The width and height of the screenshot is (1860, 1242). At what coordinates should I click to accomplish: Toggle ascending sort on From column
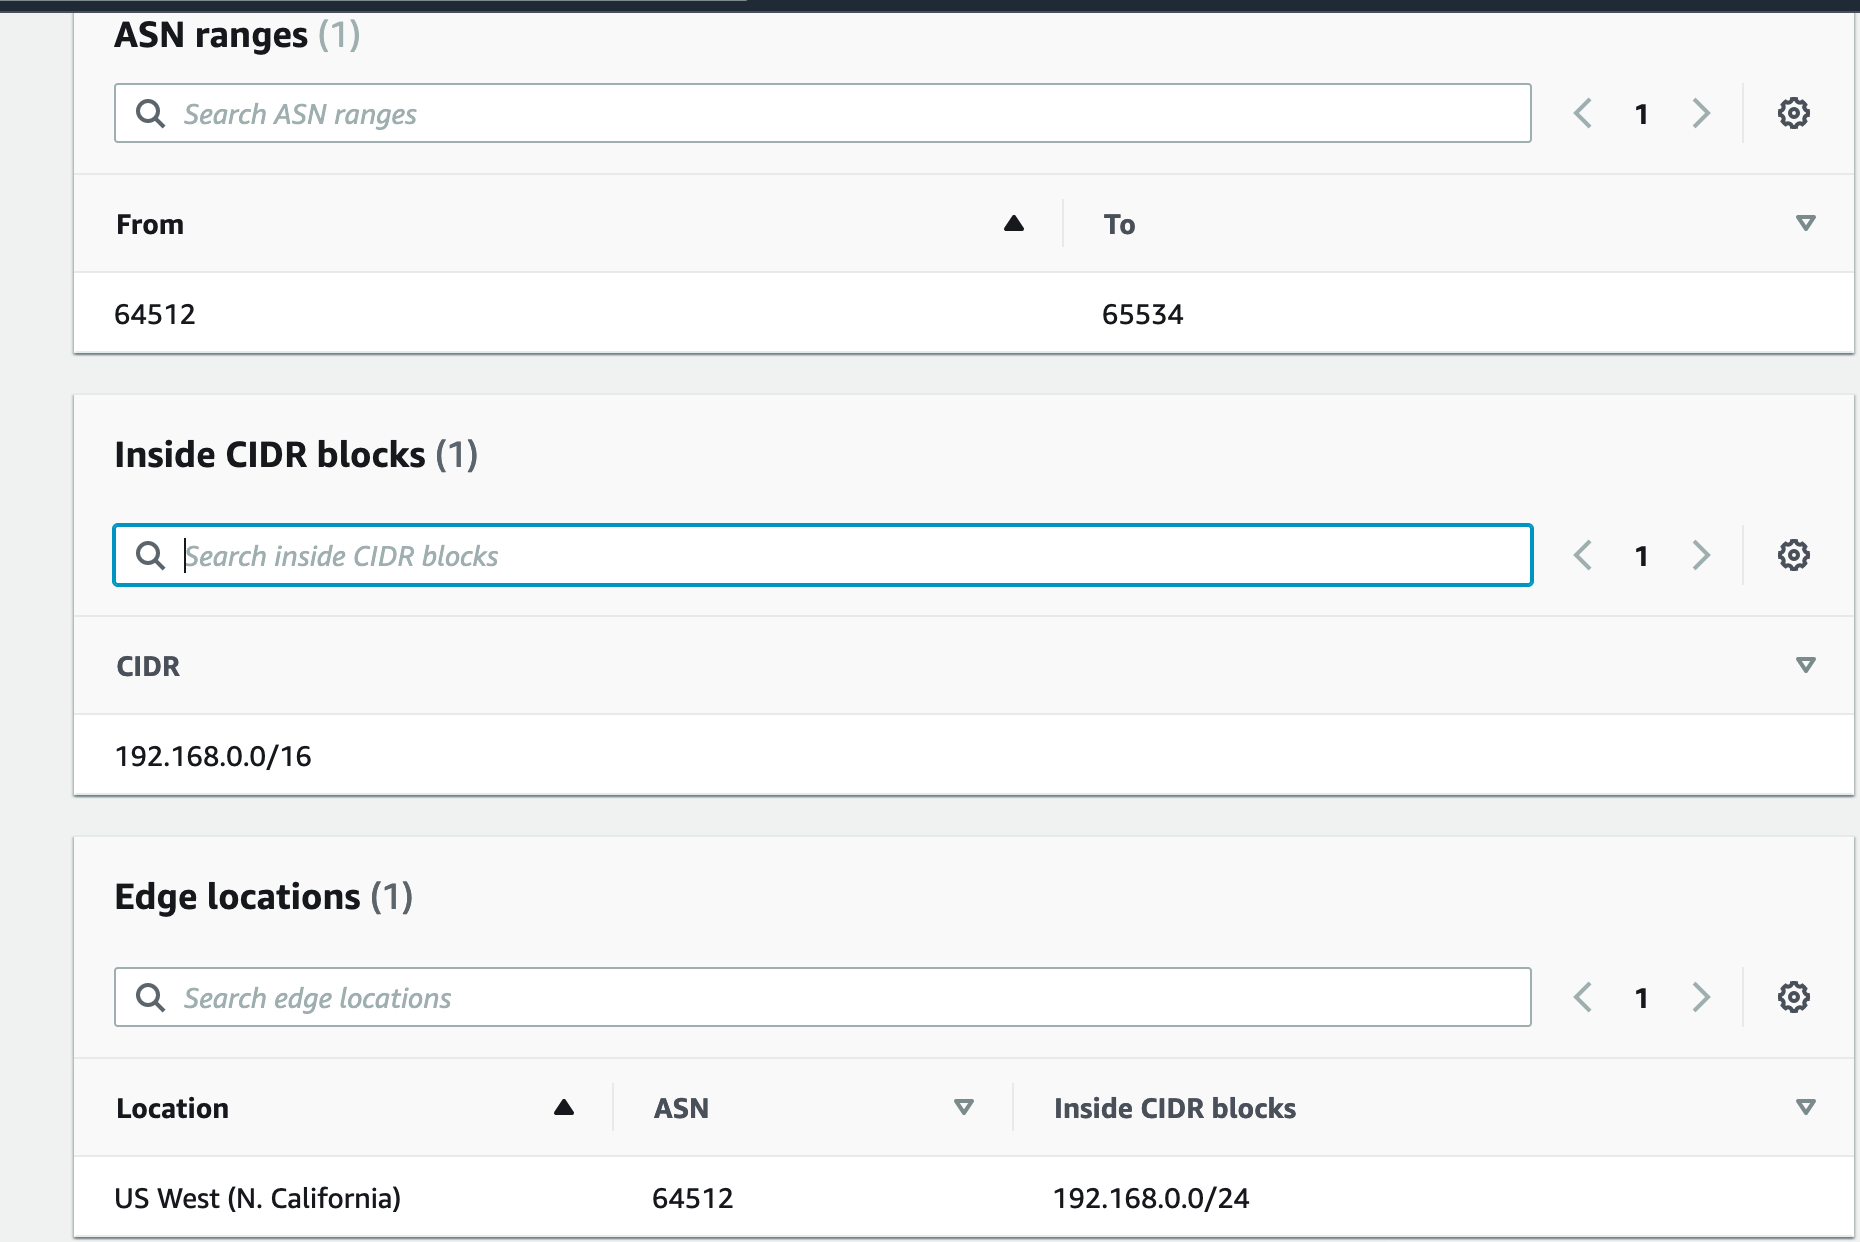click(x=1012, y=223)
